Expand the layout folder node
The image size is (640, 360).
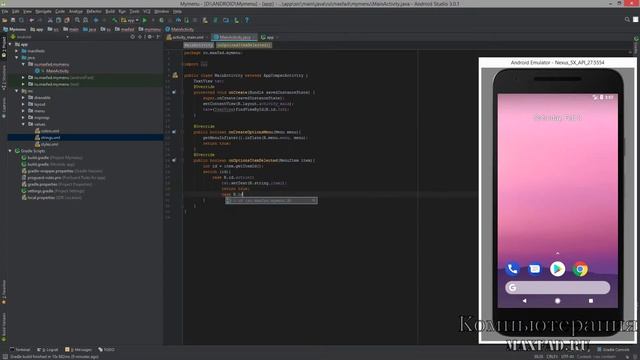point(23,104)
